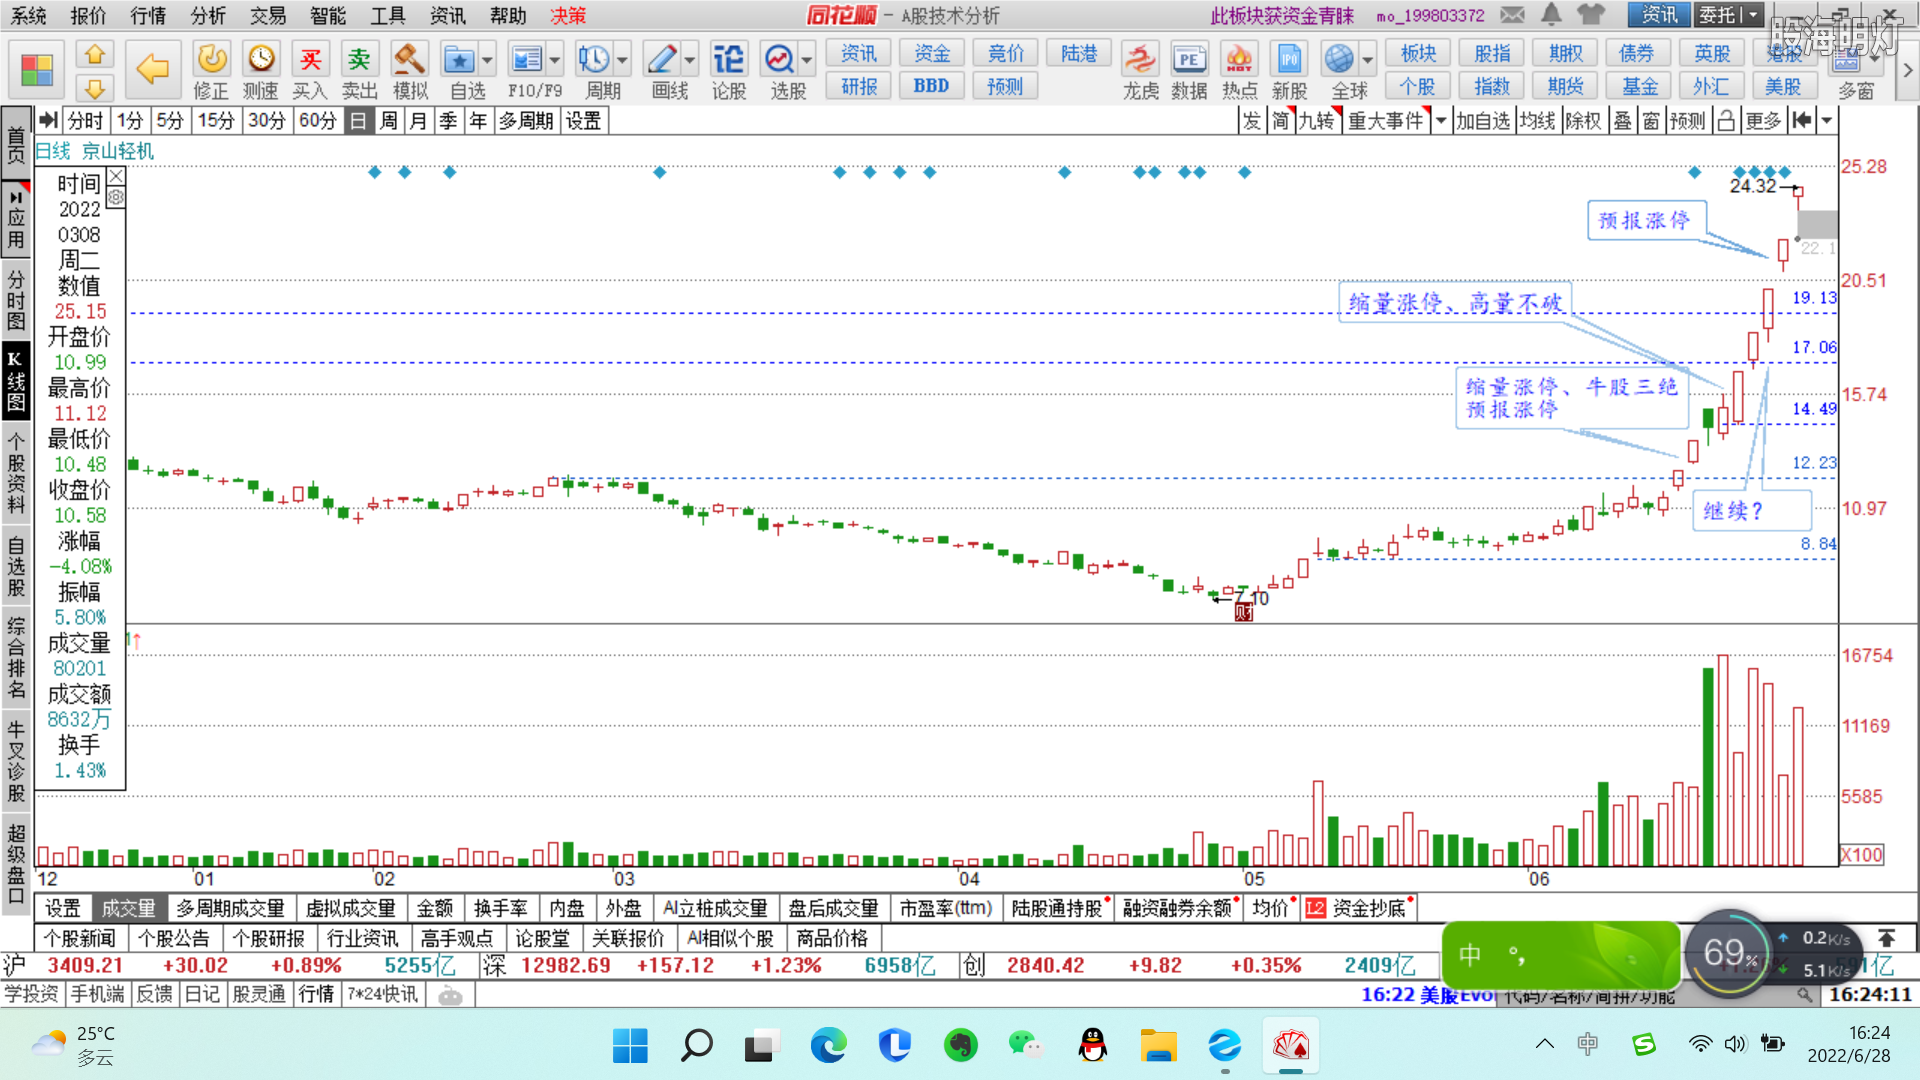Open the 个股资料 sidebar tab
The height and width of the screenshot is (1080, 1920).
tap(16, 473)
